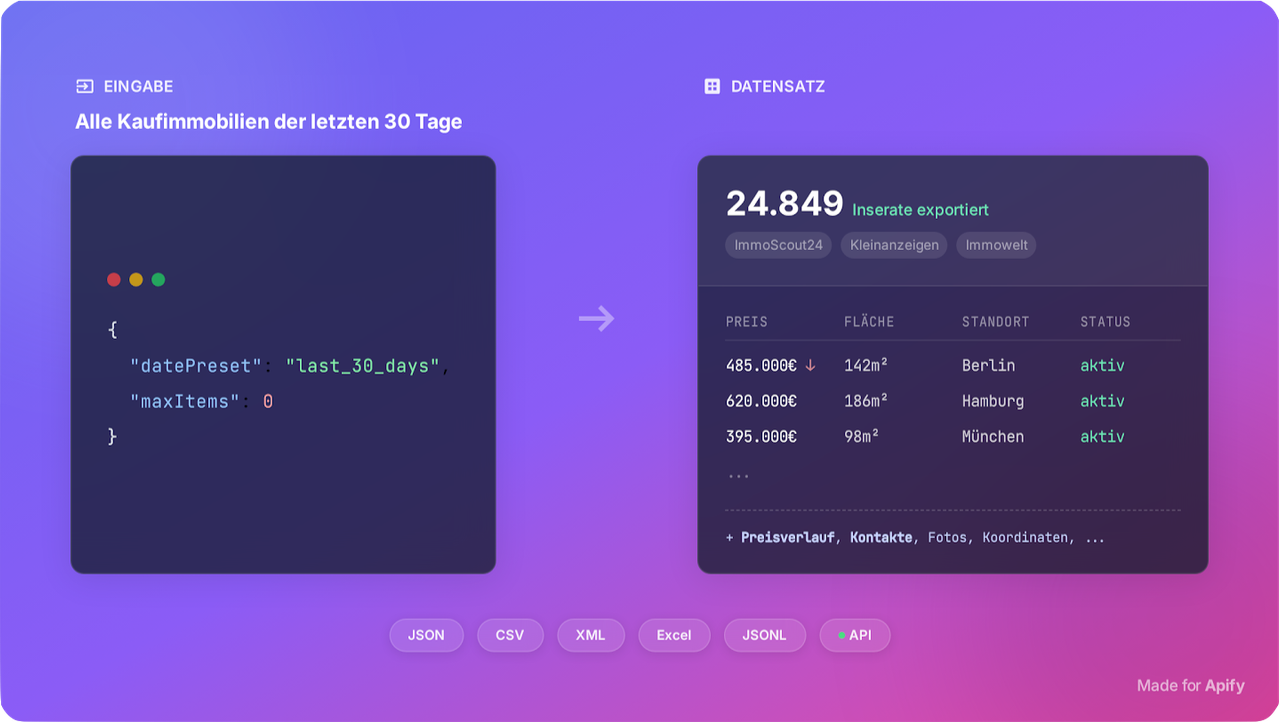Screen dimensions: 1280x722
Task: Click the "last_30_days" value in code
Action: [x=363, y=366]
